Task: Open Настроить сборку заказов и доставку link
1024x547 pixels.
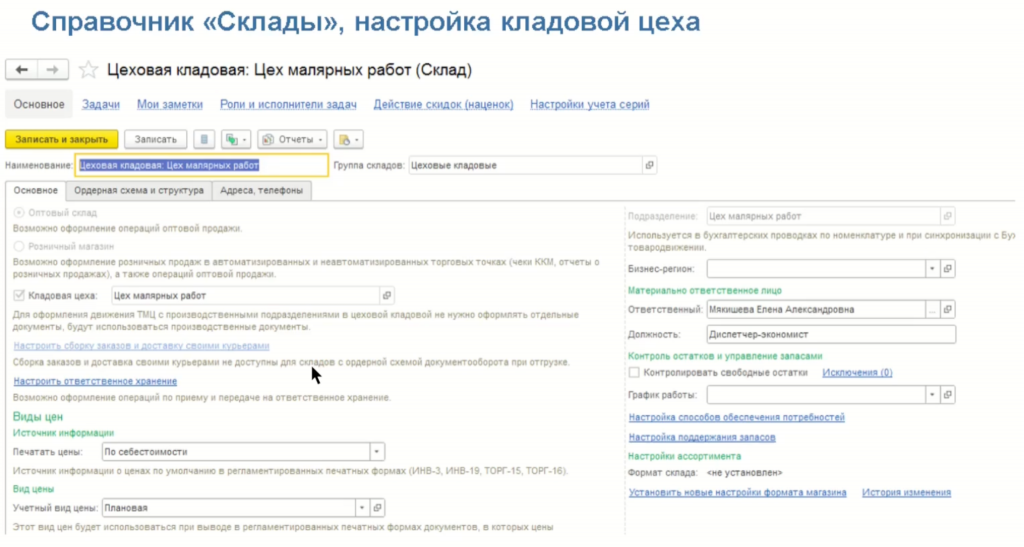Action: pos(142,345)
